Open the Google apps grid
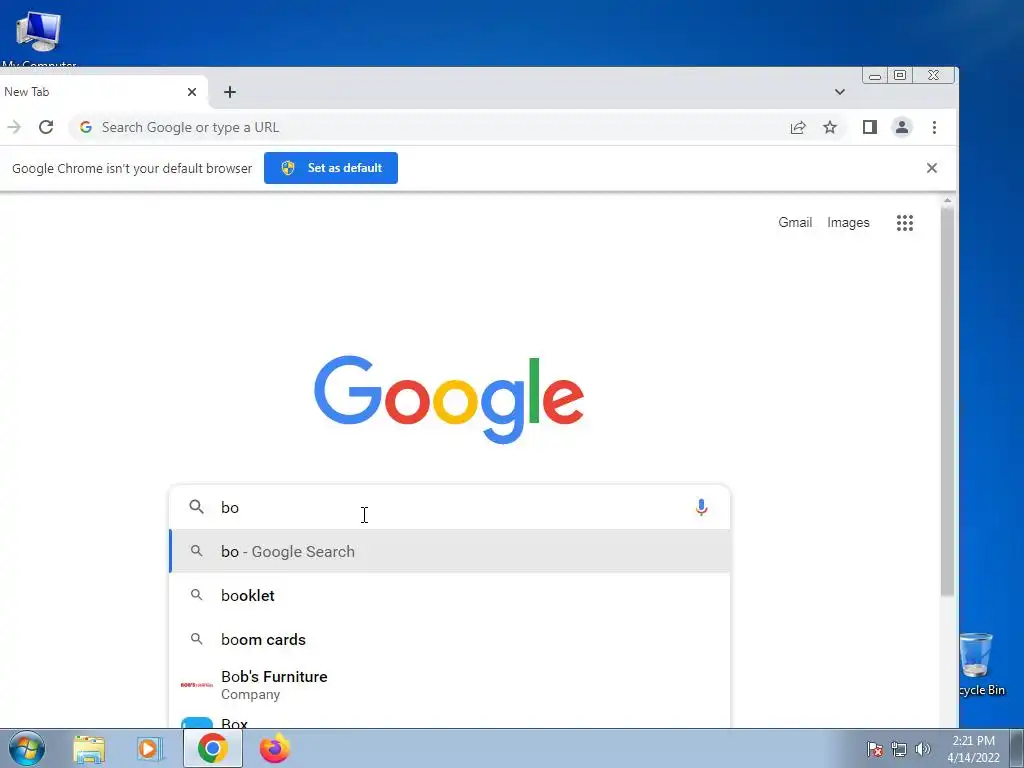This screenshot has height=768, width=1024. pos(904,223)
